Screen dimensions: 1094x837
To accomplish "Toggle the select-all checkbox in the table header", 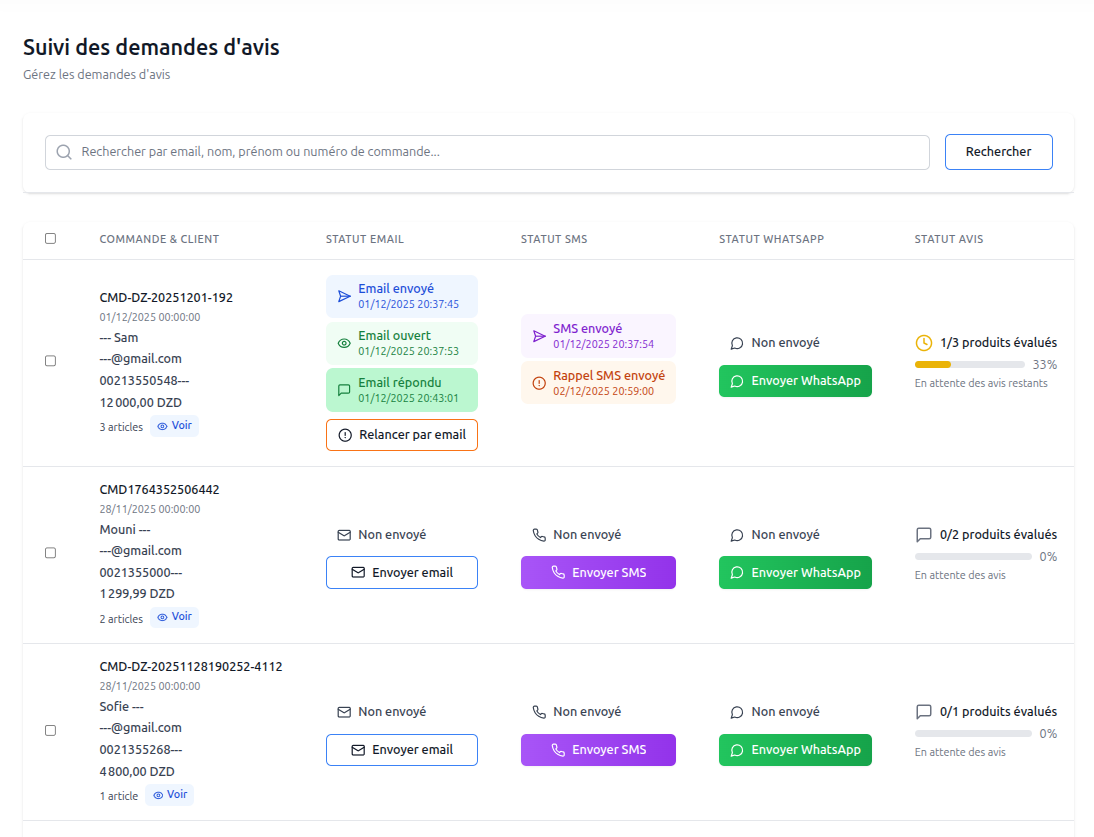I will [51, 238].
